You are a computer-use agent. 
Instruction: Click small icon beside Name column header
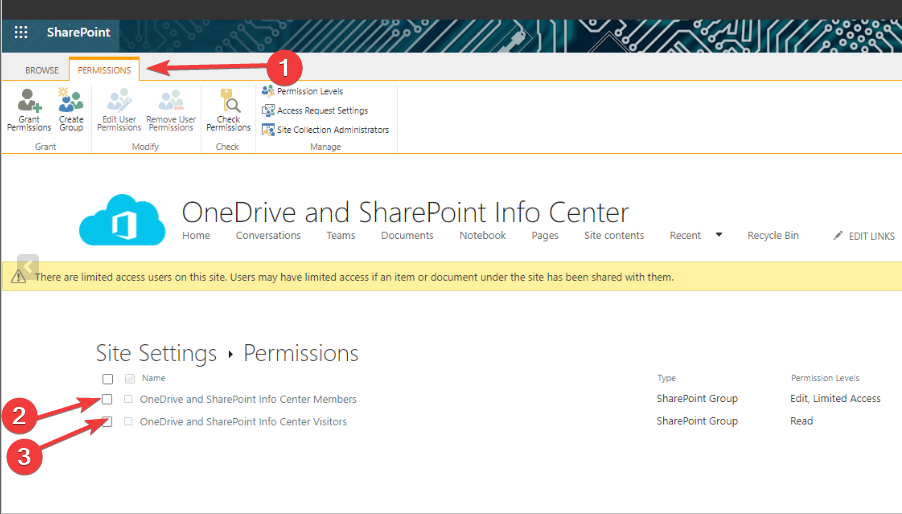coord(130,378)
